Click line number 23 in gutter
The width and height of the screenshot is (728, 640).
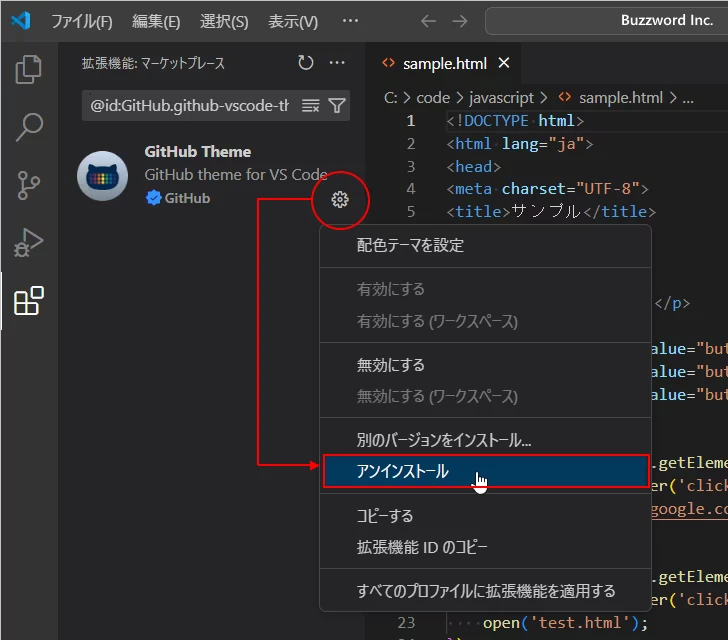coord(406,622)
